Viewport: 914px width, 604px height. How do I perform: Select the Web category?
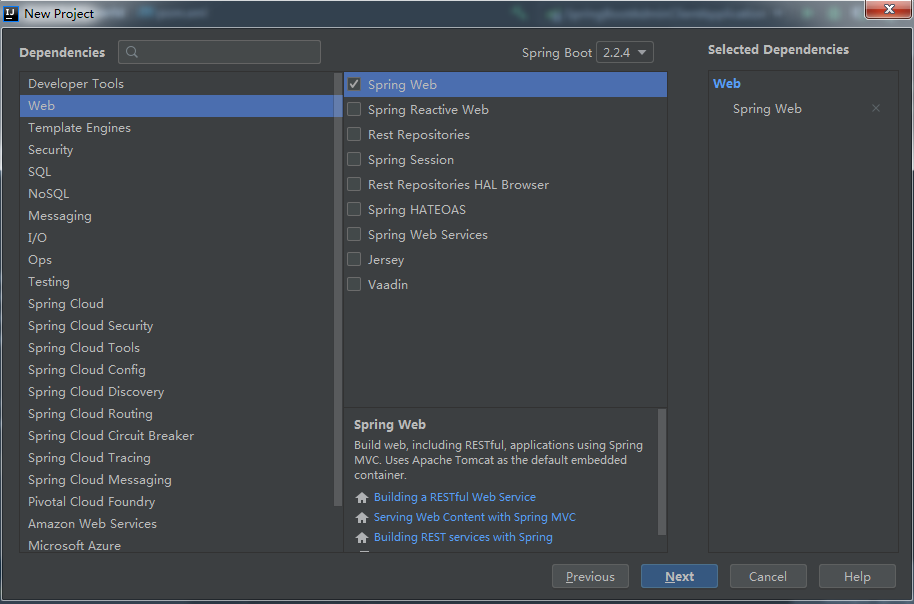[x=177, y=106]
